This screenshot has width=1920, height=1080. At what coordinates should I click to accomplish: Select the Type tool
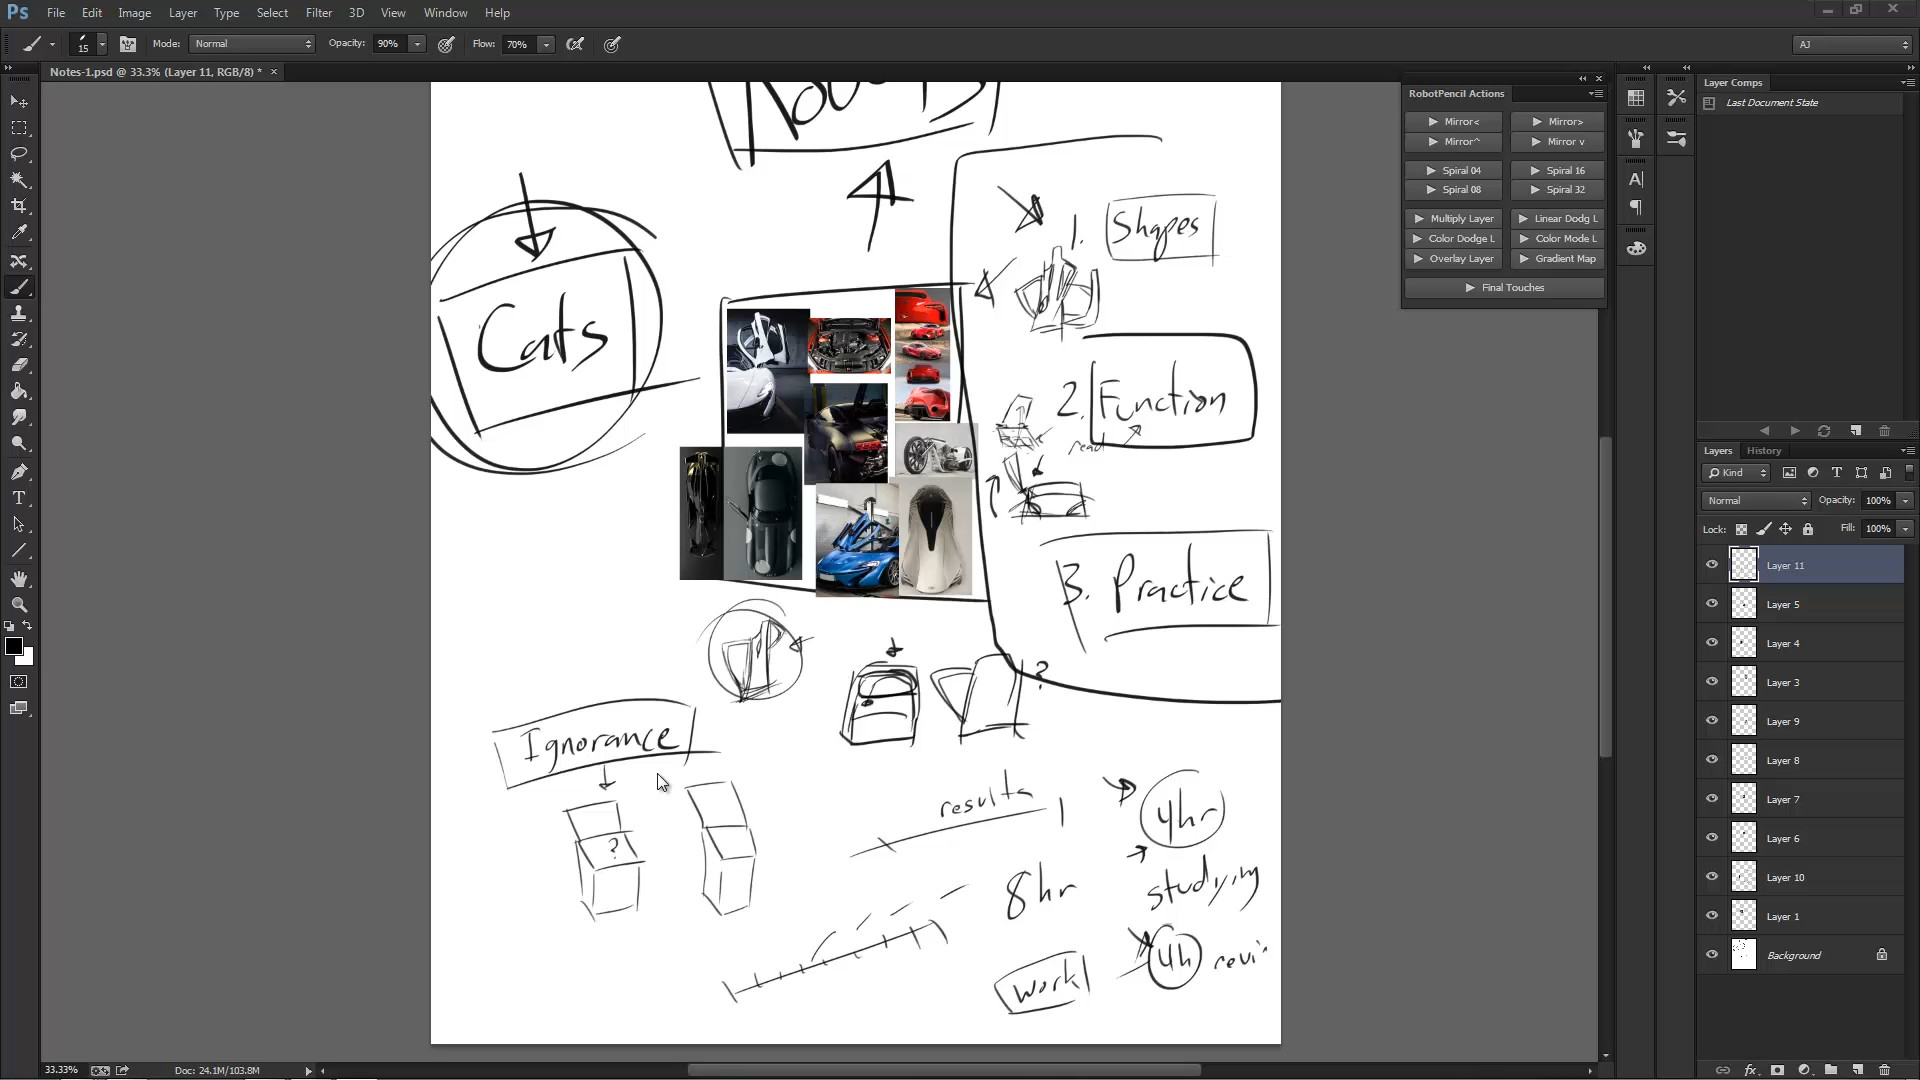tap(19, 498)
